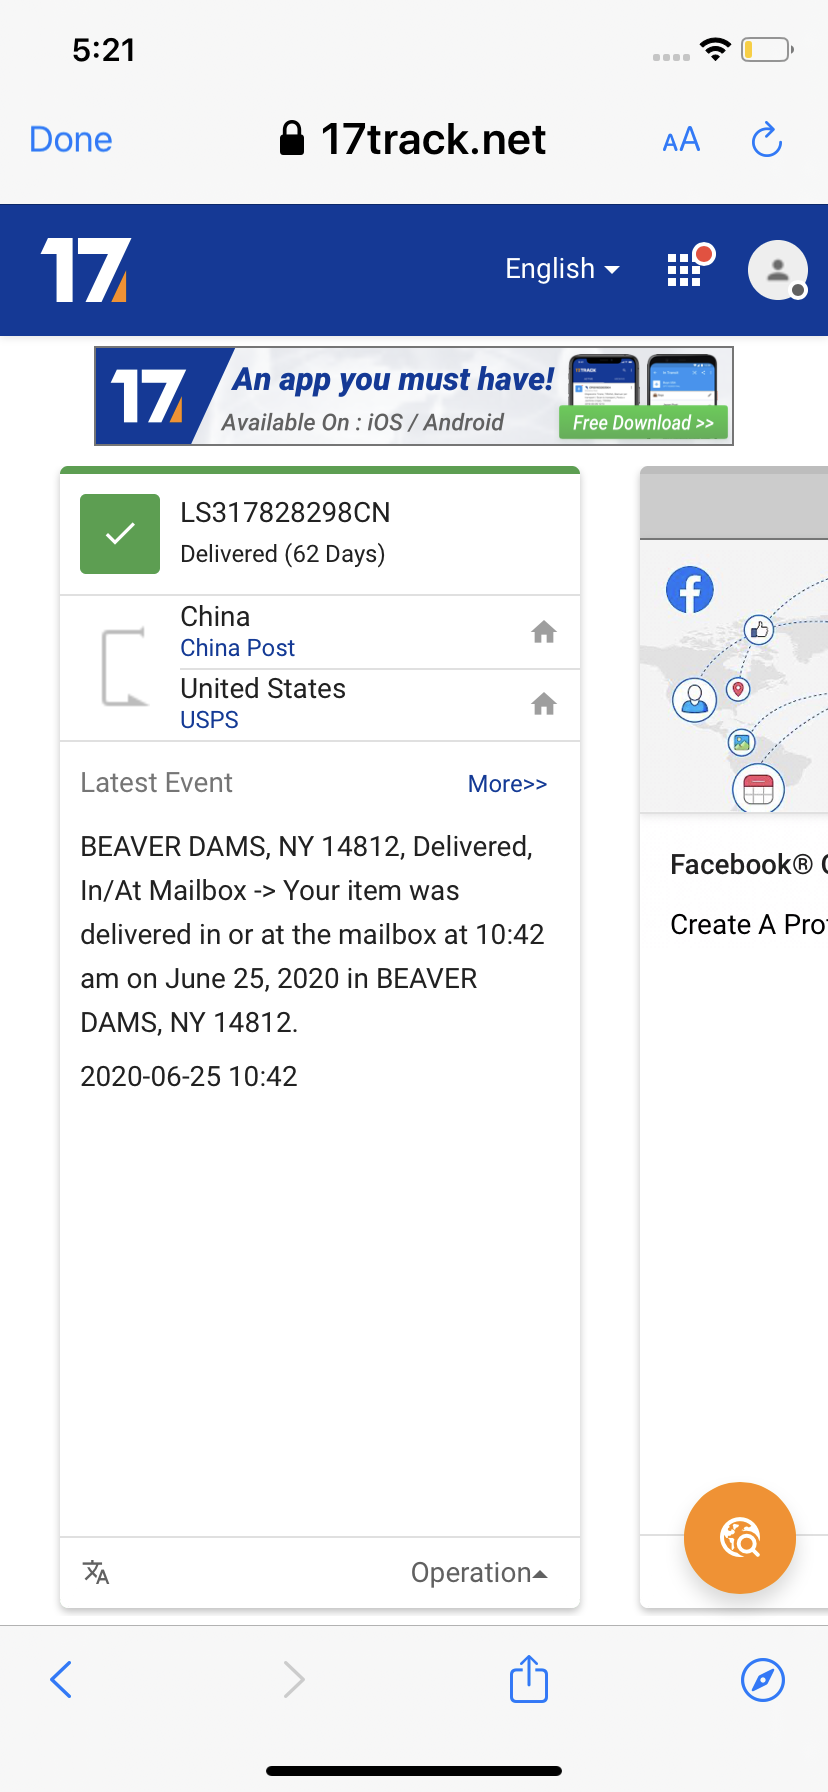Open the USPS carrier link
The height and width of the screenshot is (1792, 828).
[209, 720]
